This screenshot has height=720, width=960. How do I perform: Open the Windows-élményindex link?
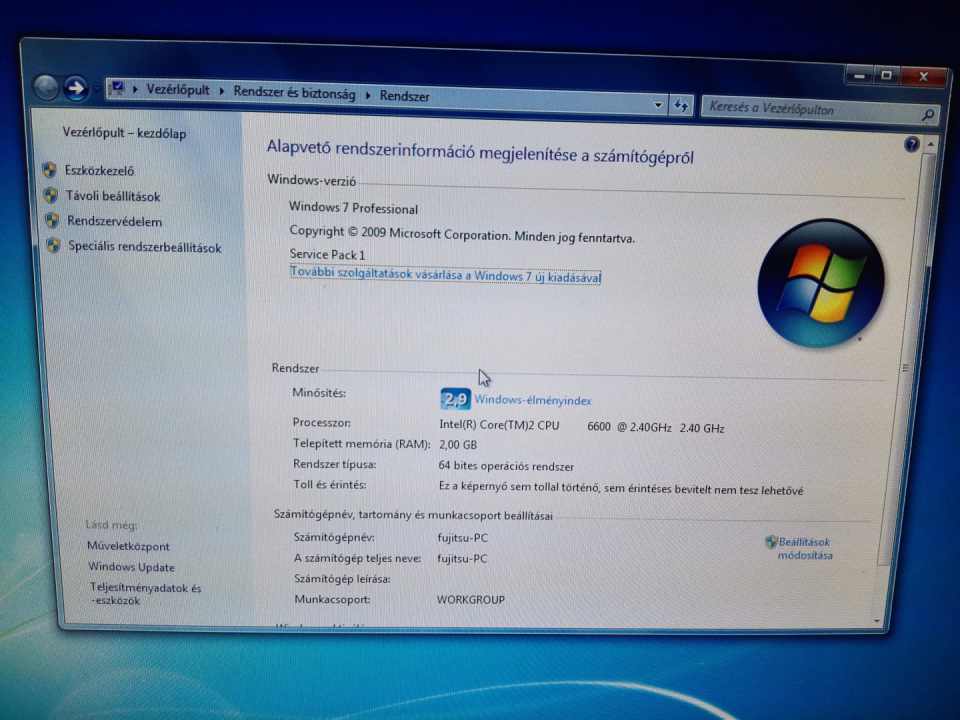(x=533, y=400)
